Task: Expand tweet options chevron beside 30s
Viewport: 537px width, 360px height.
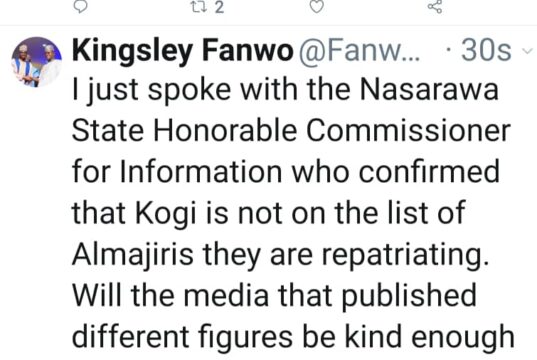Action: [527, 51]
